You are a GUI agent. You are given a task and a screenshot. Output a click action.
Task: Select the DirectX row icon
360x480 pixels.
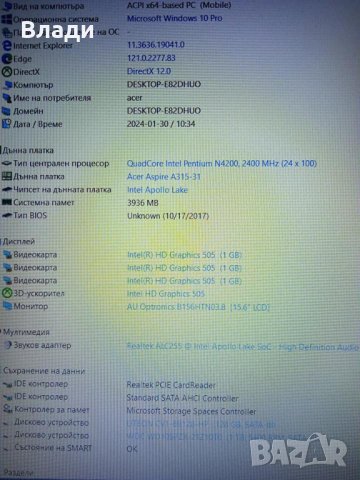click(x=7, y=72)
